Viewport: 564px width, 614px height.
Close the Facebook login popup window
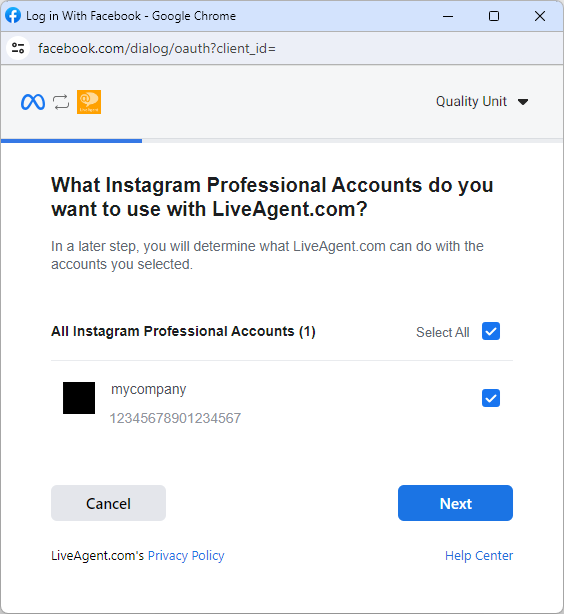540,16
